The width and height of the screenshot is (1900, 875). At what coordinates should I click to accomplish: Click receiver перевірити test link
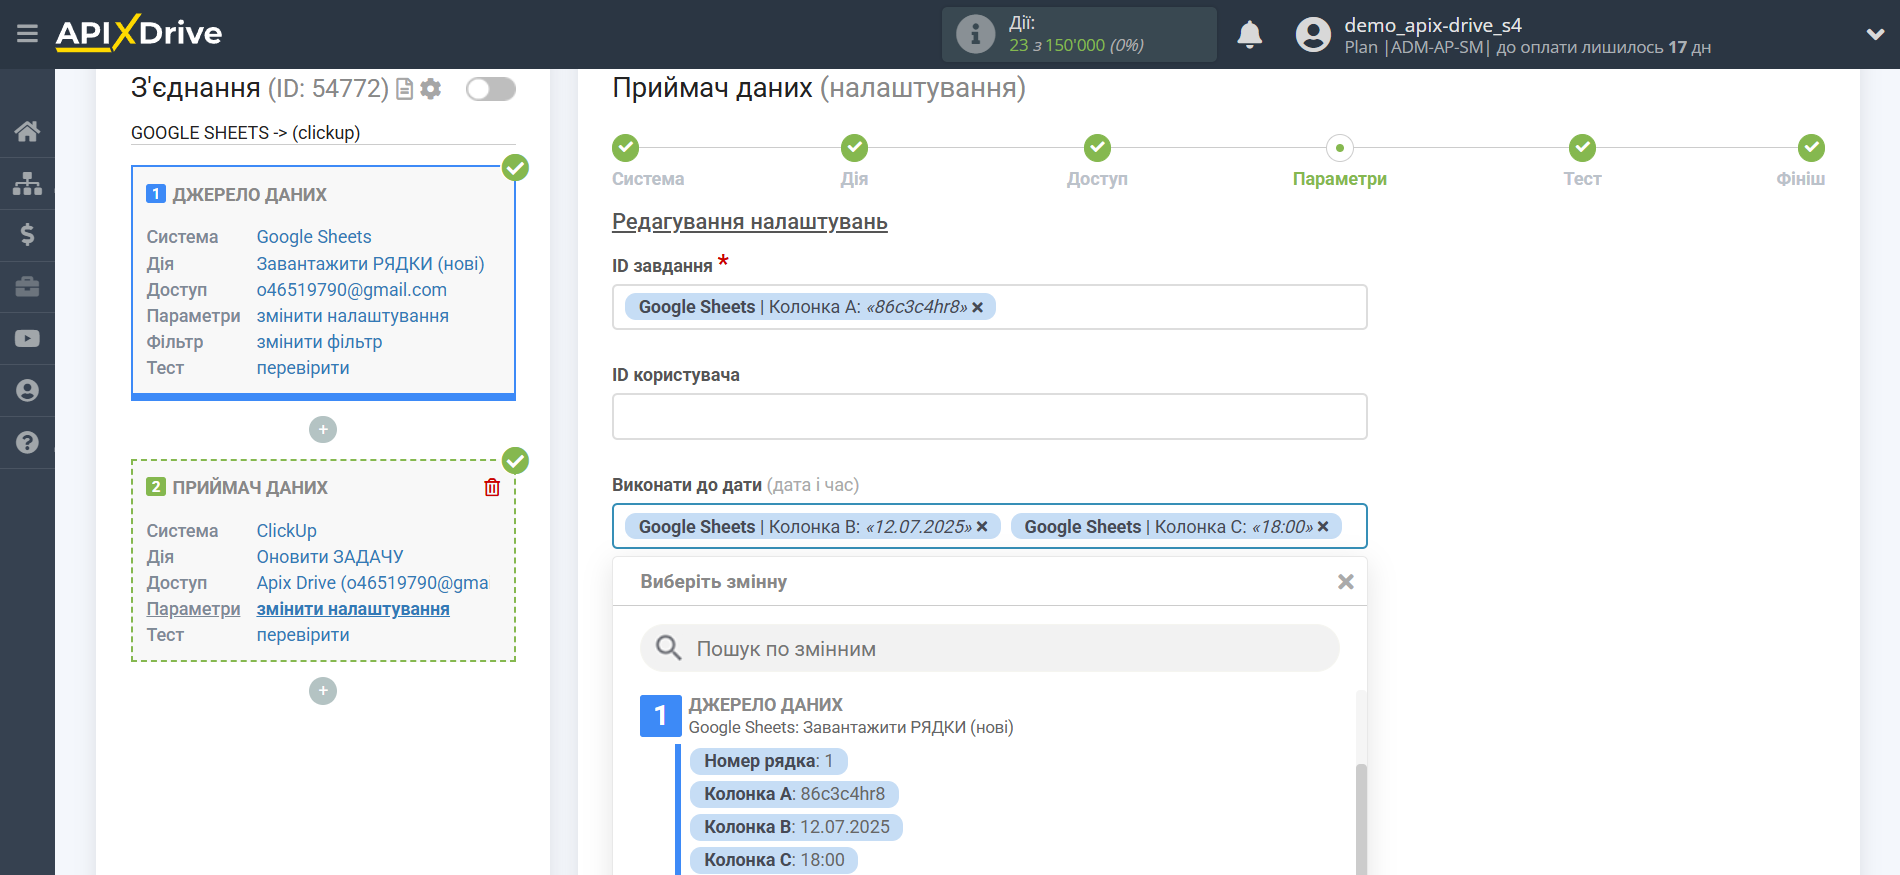pos(303,635)
